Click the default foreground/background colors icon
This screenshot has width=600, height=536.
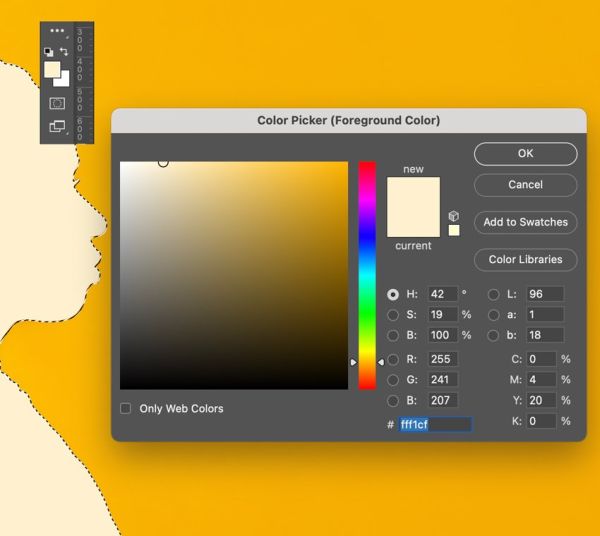pyautogui.click(x=49, y=52)
